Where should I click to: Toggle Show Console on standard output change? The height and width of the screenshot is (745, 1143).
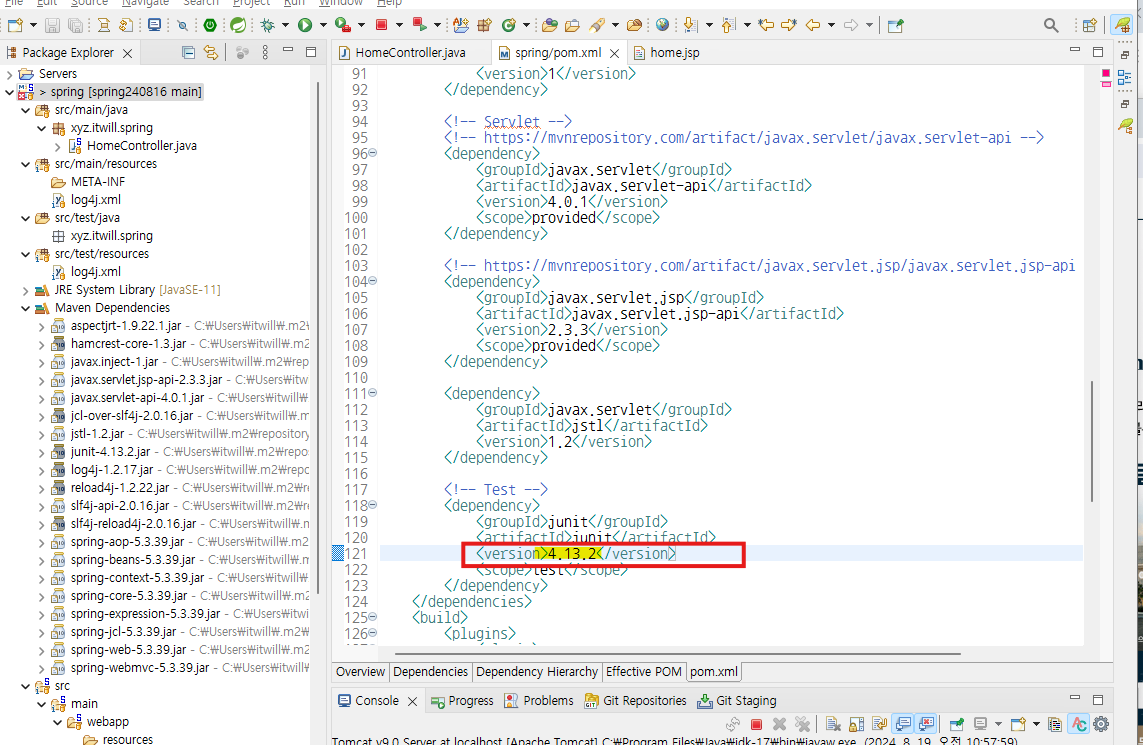pyautogui.click(x=903, y=724)
